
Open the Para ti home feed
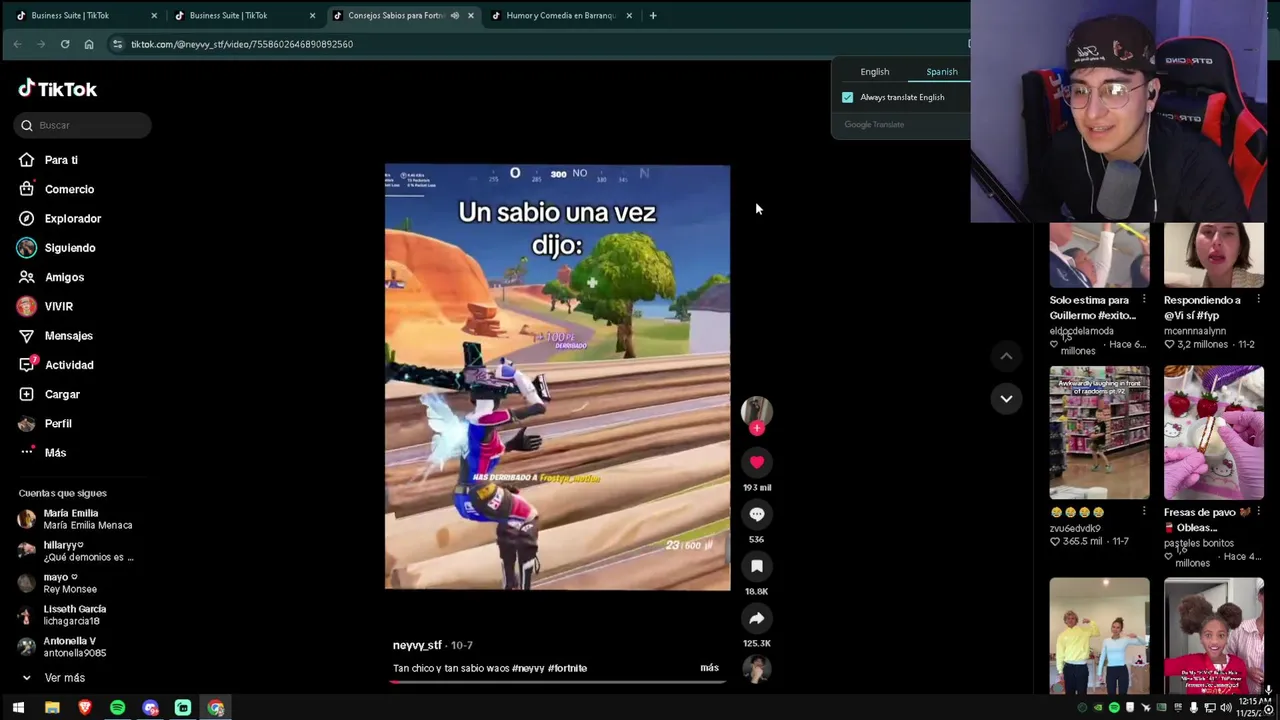coord(48,160)
